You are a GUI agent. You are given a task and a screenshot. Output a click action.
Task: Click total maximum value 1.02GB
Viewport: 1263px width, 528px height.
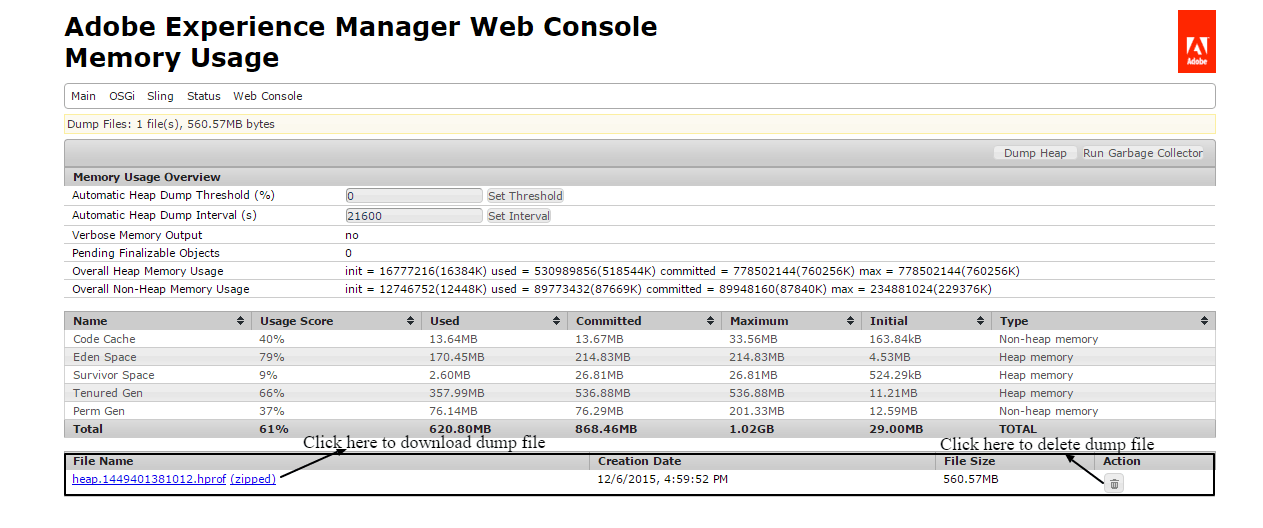753,429
